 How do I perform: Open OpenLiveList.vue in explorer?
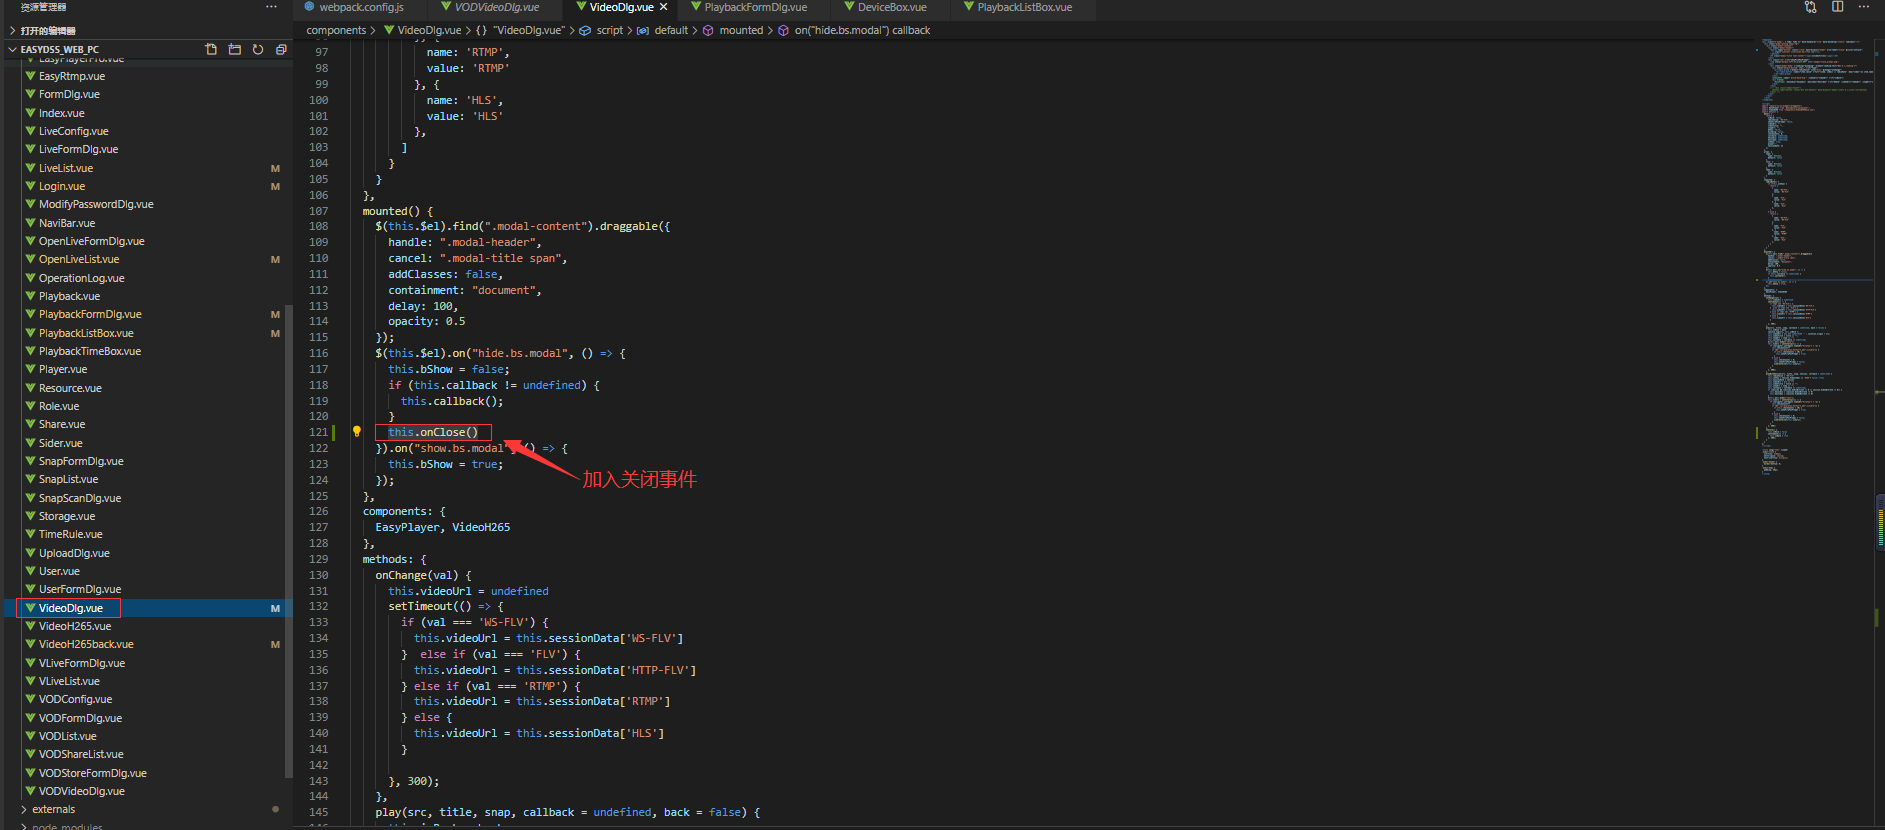[79, 259]
